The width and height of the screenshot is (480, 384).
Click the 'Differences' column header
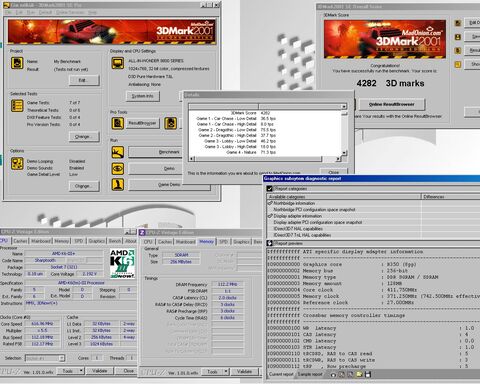(451, 197)
